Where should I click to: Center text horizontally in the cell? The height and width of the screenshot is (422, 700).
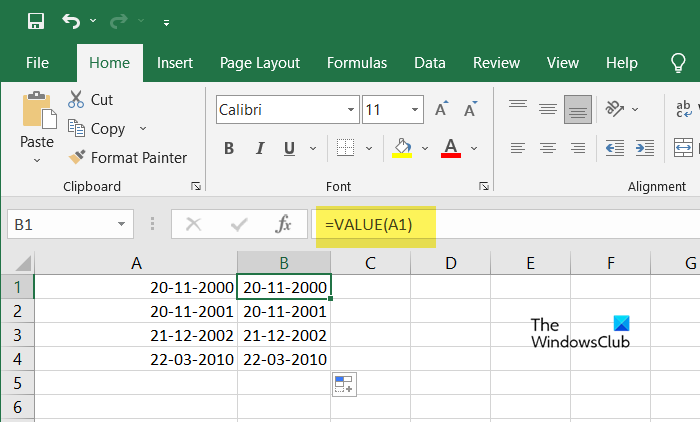point(548,148)
